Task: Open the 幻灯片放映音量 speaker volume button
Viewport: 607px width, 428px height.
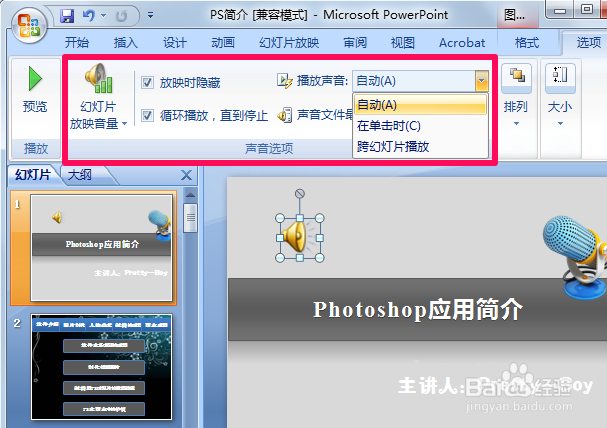Action: click(98, 97)
